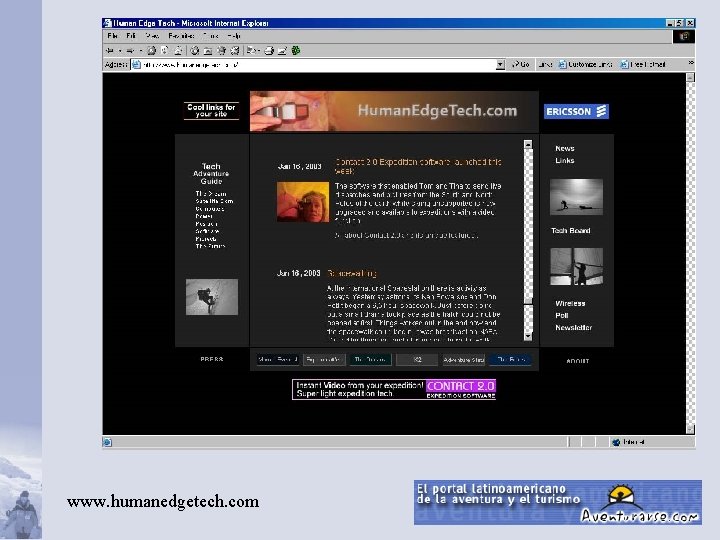This screenshot has height=540, width=720.
Task: Click the Internet zone icon in status bar
Action: (616, 442)
